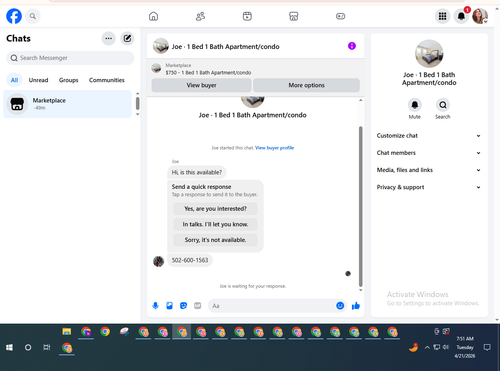
Task: Select the Communities filter tab
Action: pos(107,80)
